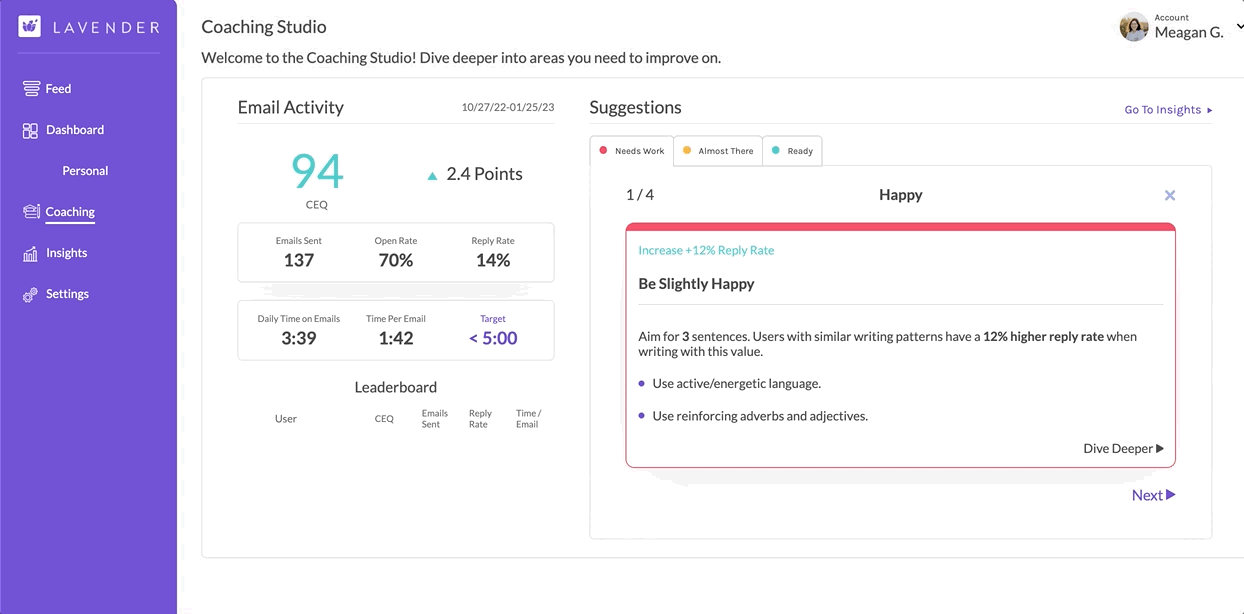Open Settings via the wrench icon
Viewport: 1244px width, 614px height.
[x=31, y=293]
